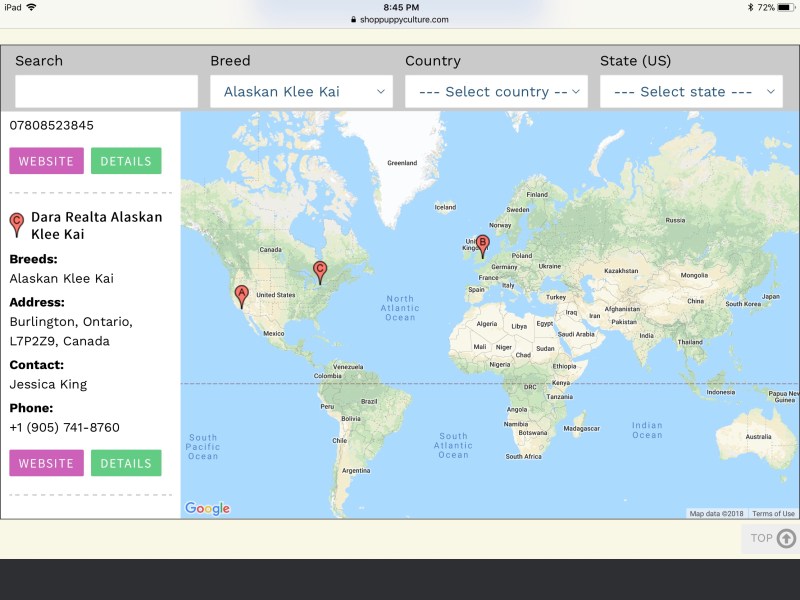The height and width of the screenshot is (600, 800).
Task: Click map marker B over the United Kingdom
Action: [x=482, y=244]
